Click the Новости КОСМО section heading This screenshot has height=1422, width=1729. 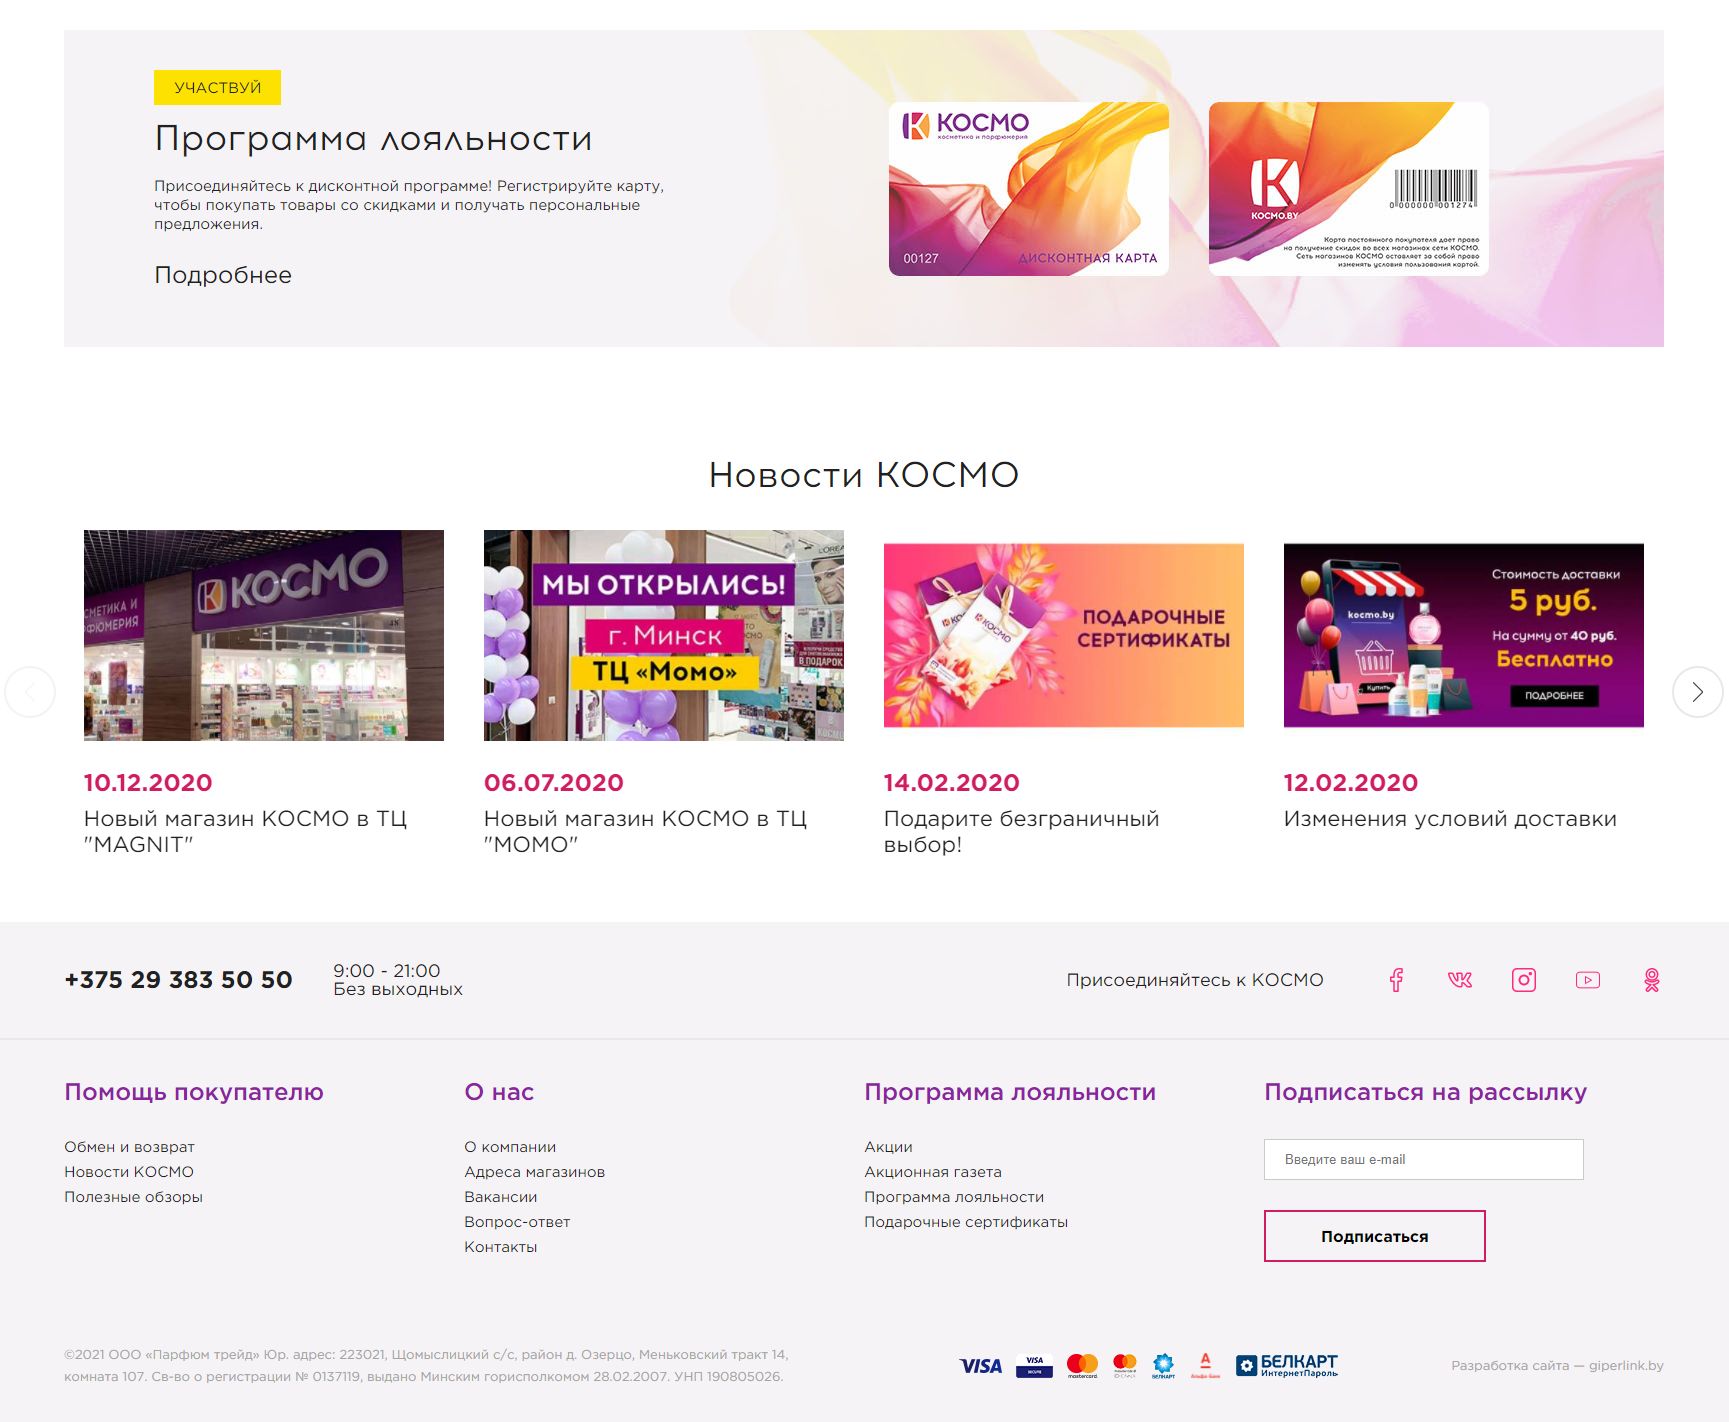click(x=864, y=475)
